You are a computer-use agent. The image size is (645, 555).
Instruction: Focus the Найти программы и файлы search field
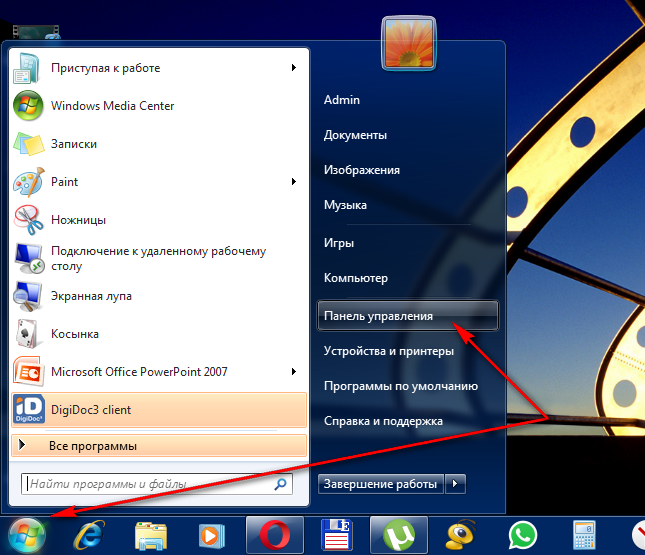coord(157,484)
